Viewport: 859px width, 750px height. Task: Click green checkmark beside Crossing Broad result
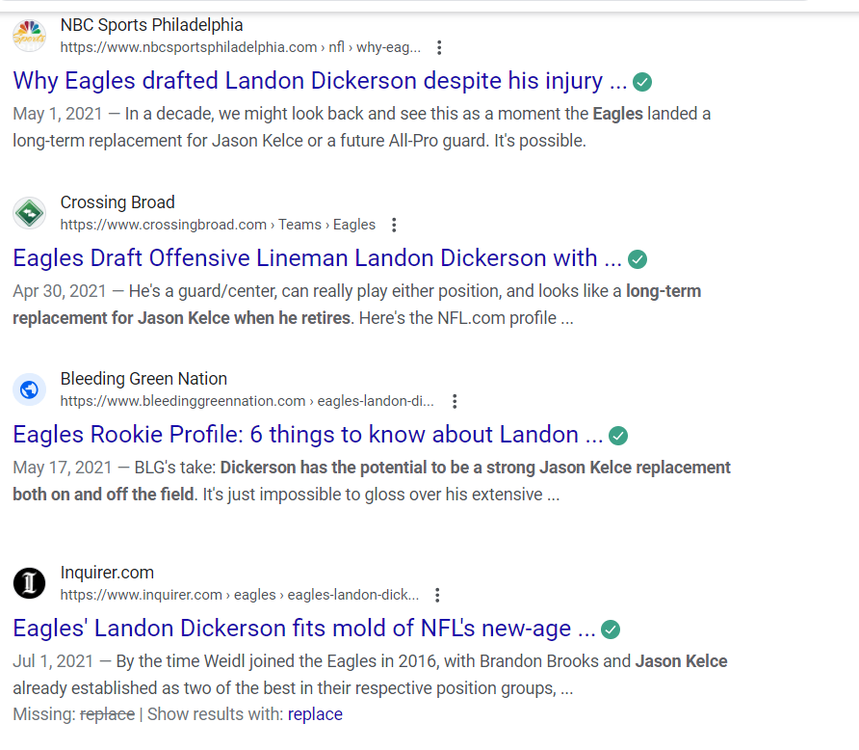click(x=637, y=260)
